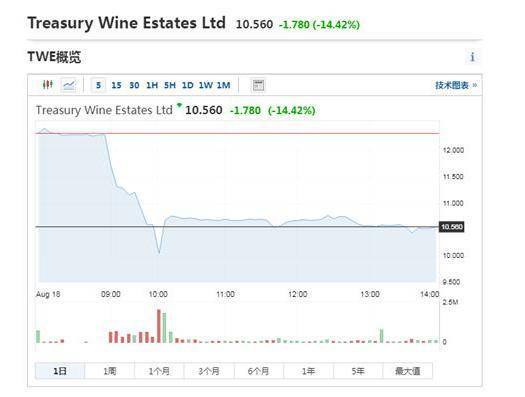Select the 15-minute interval
This screenshot has height=397, width=525.
[x=116, y=85]
